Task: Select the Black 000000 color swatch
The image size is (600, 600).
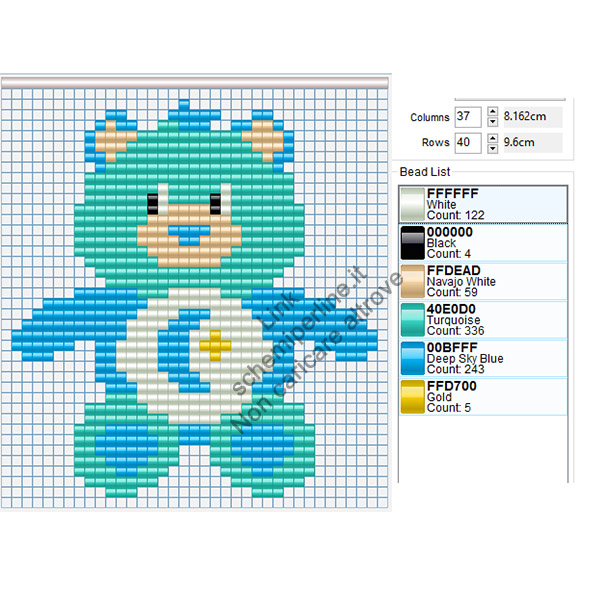Action: coord(412,243)
